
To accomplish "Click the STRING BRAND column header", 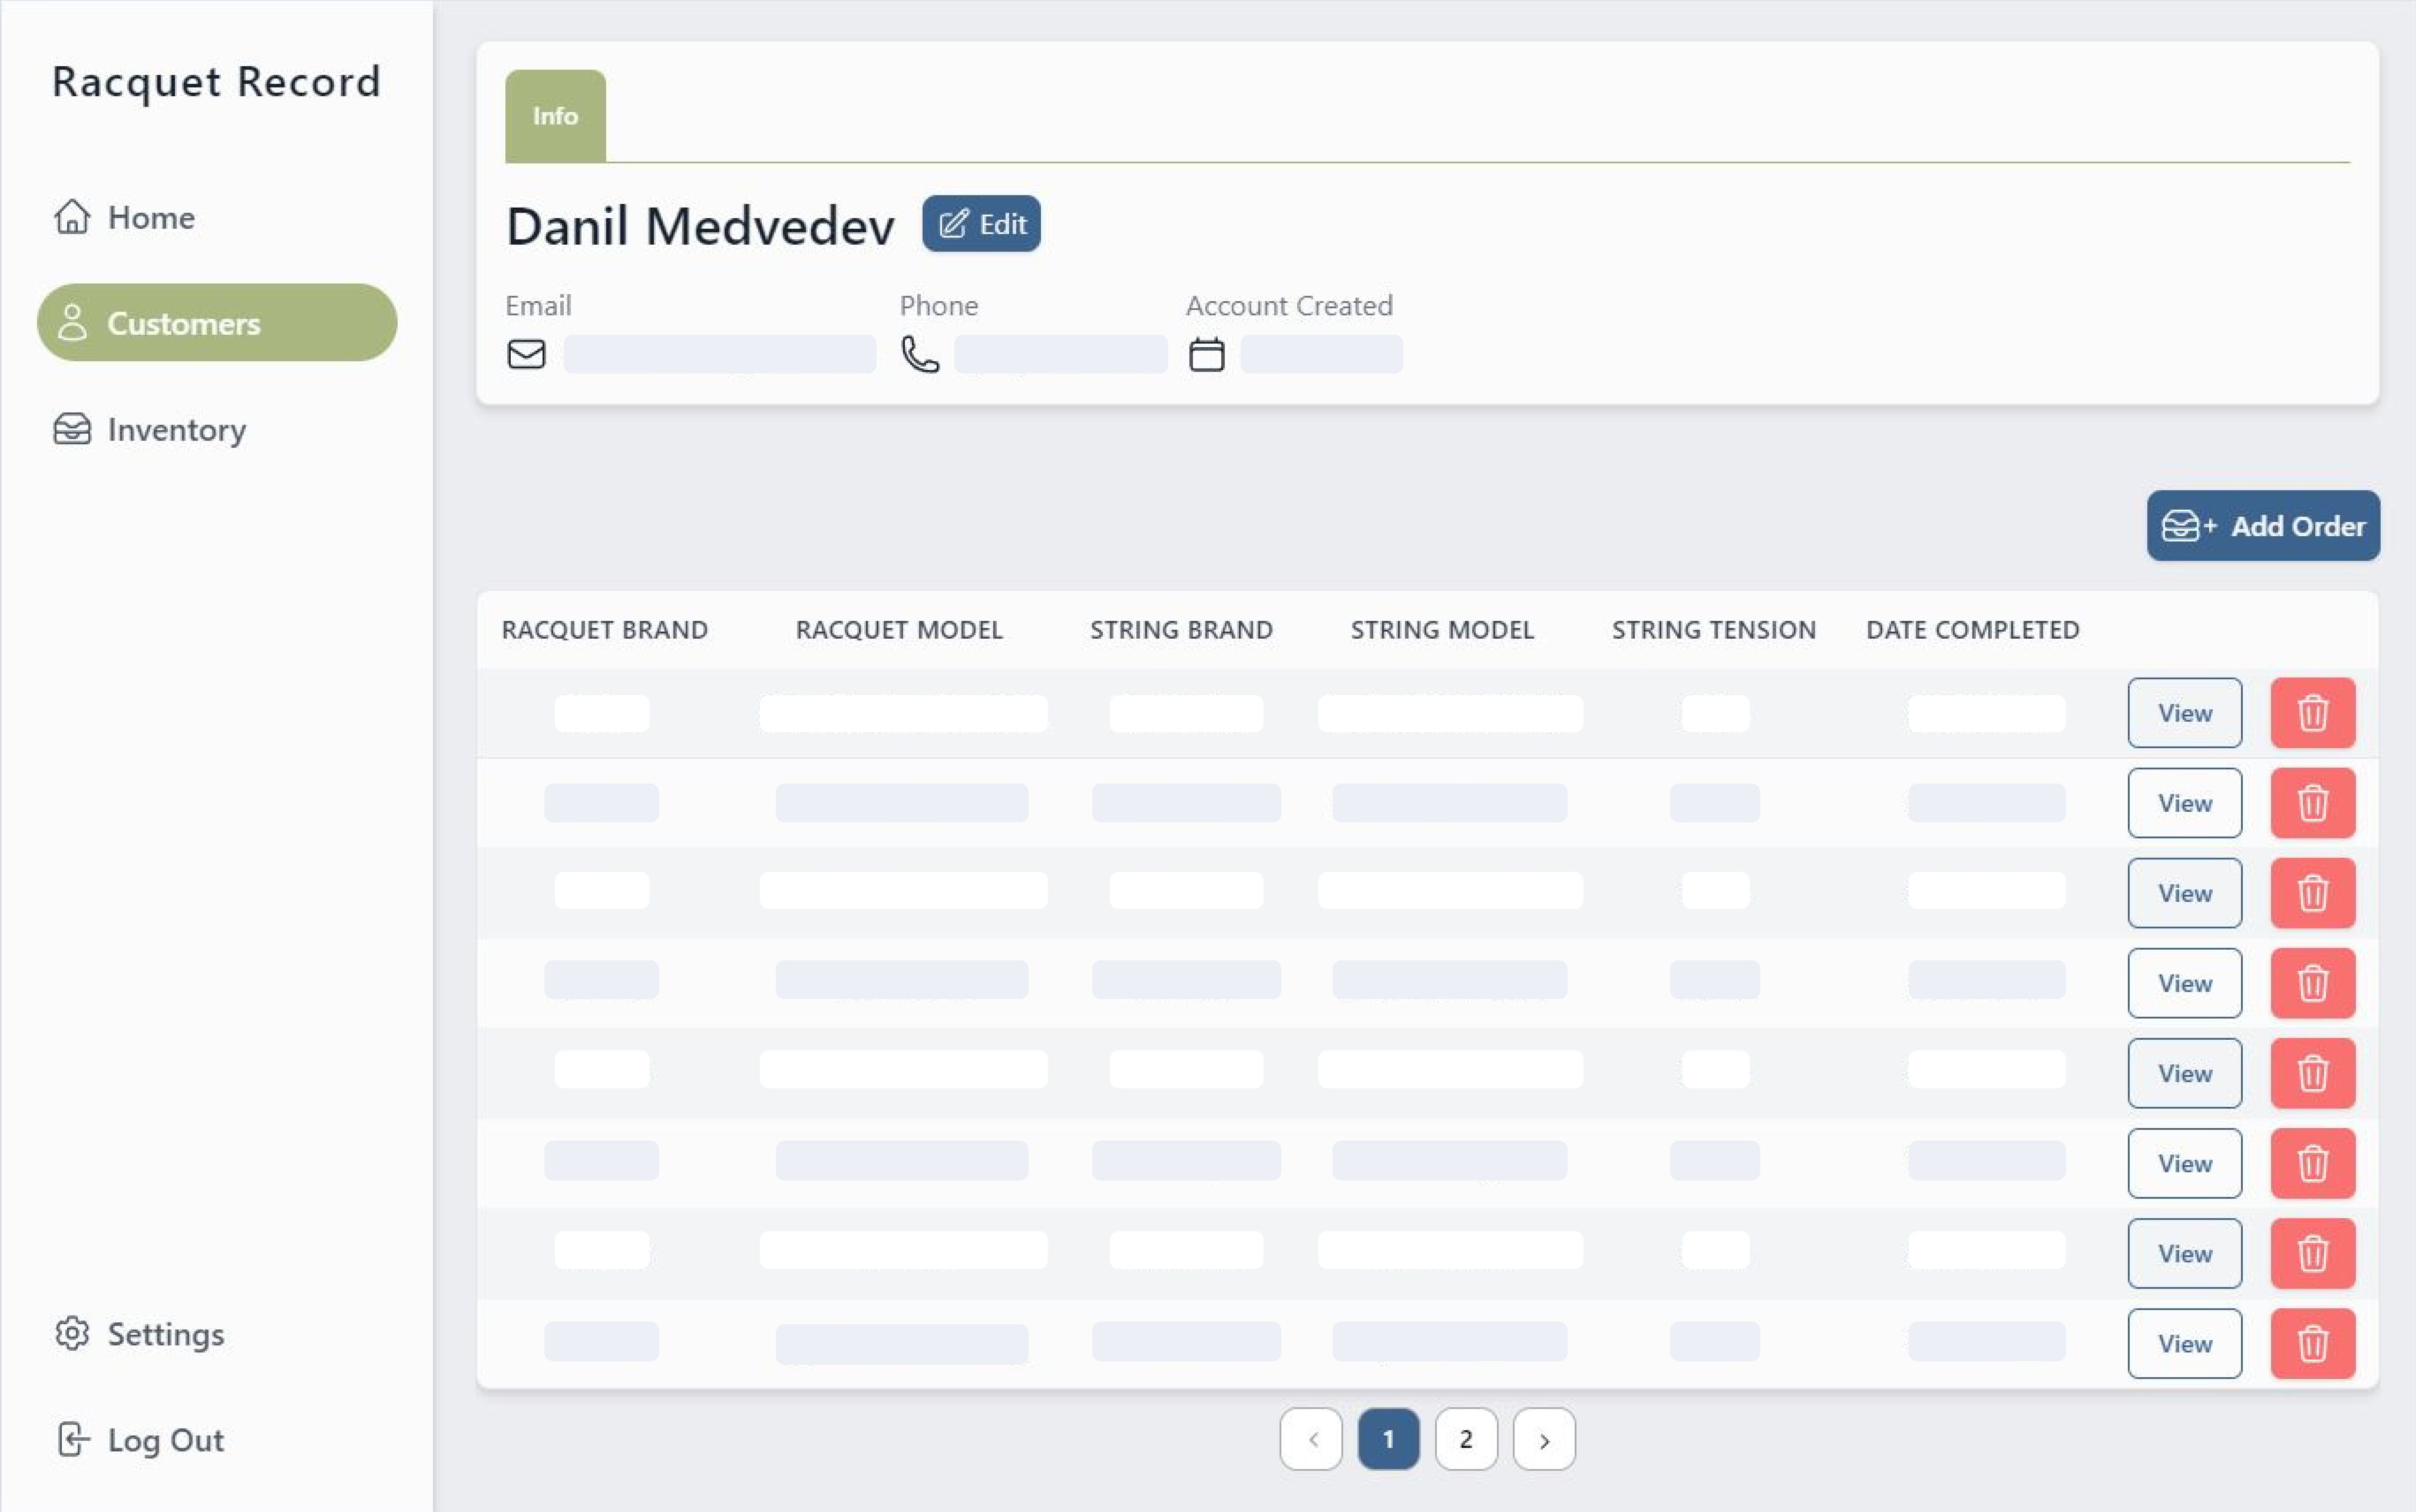I will click(1181, 630).
